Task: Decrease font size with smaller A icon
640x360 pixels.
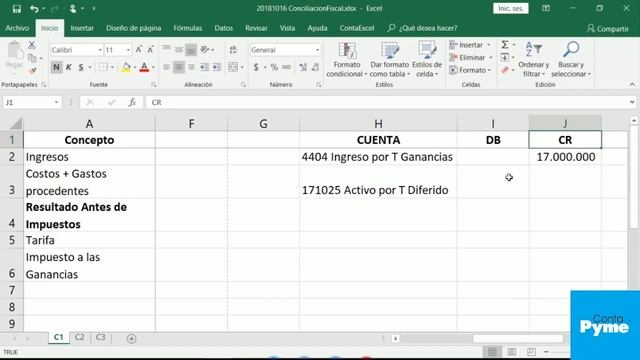Action: [x=150, y=50]
